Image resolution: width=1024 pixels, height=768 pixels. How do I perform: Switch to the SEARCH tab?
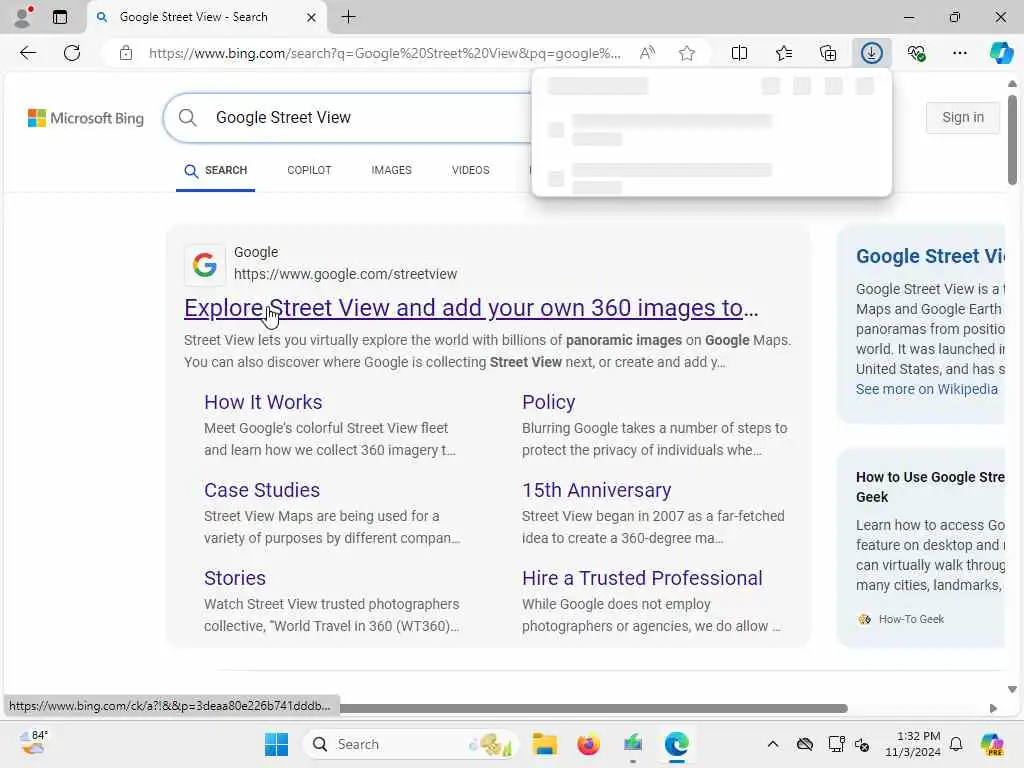[216, 170]
